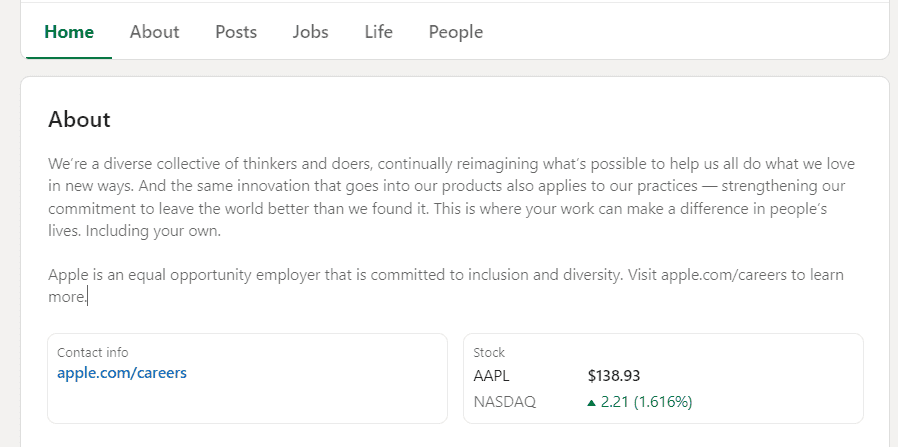Open the About tab
This screenshot has height=447, width=898.
[154, 32]
